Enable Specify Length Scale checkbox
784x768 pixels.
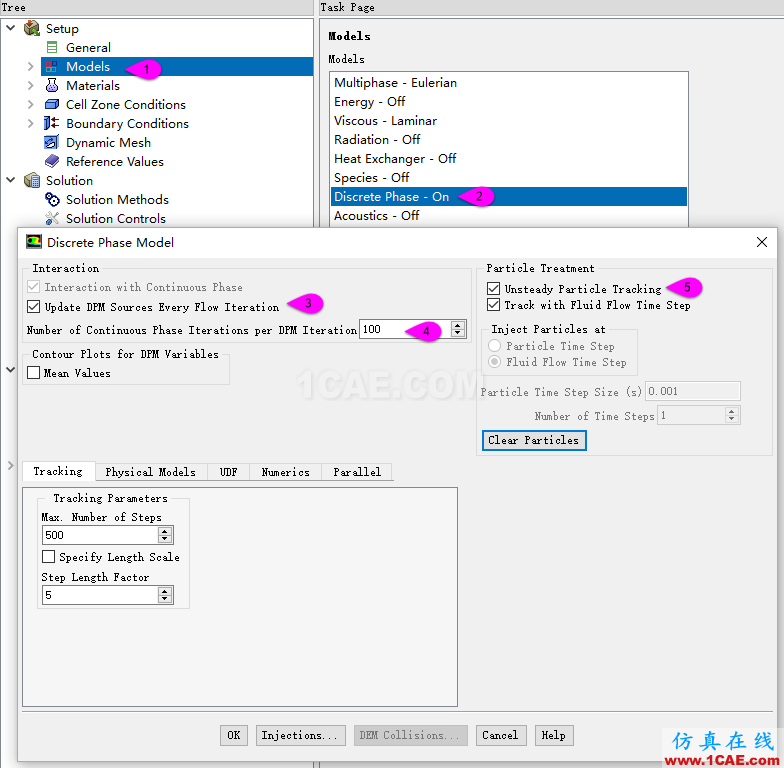48,556
